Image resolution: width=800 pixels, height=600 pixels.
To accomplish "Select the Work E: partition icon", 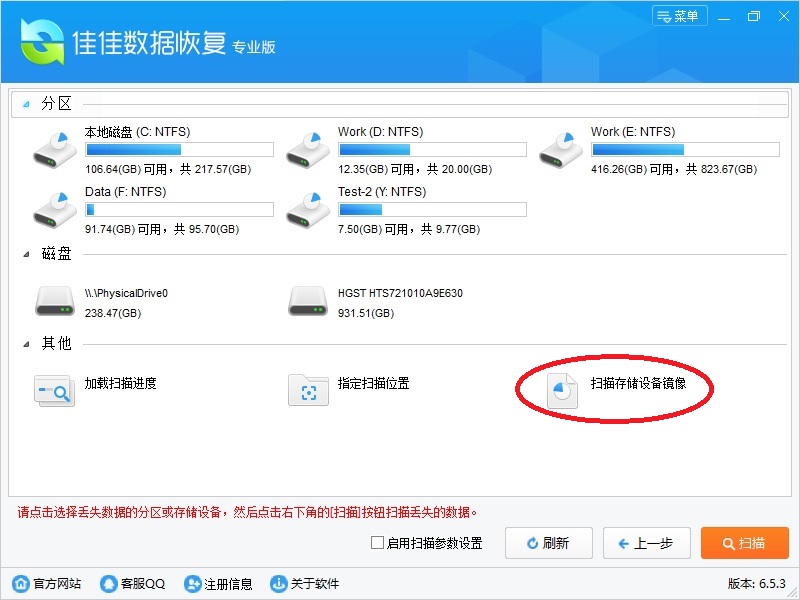I will [561, 148].
